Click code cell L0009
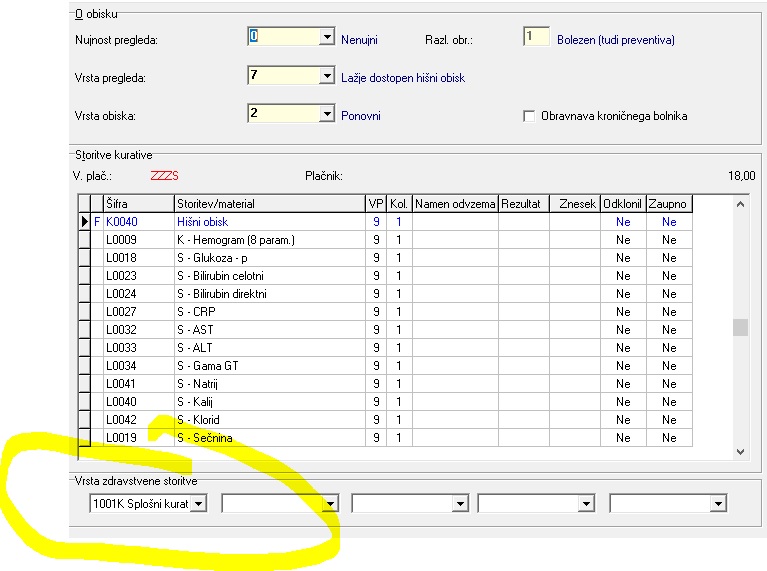The height and width of the screenshot is (571, 767). point(139,240)
